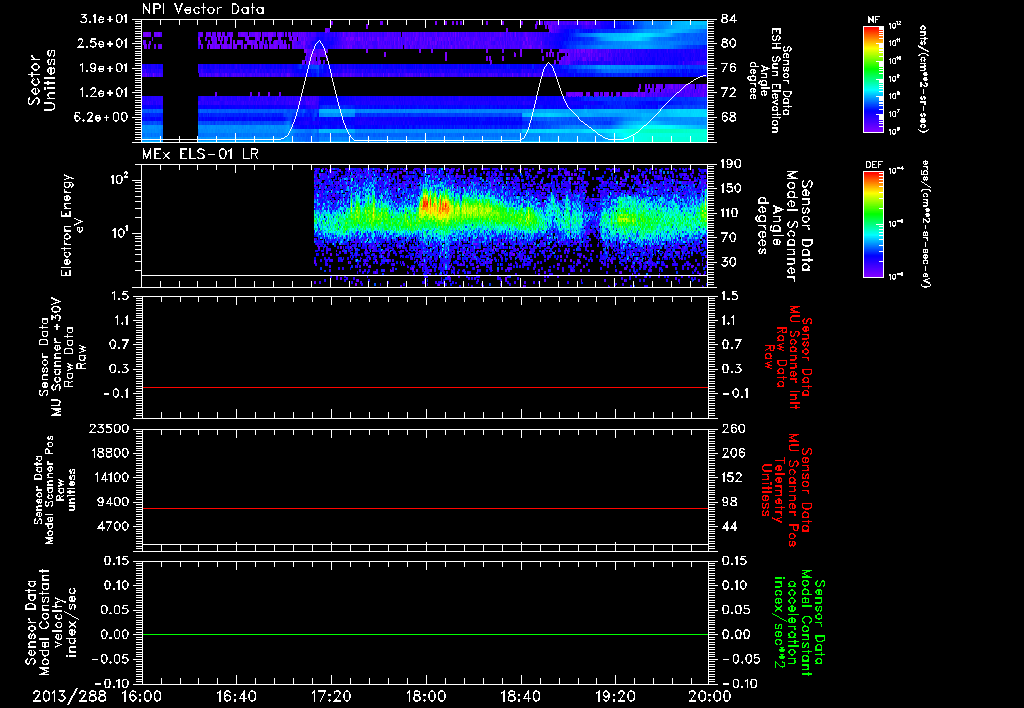The image size is (1024, 708).
Task: Click the '3.1e+01' sector axis value
Action: click(104, 19)
